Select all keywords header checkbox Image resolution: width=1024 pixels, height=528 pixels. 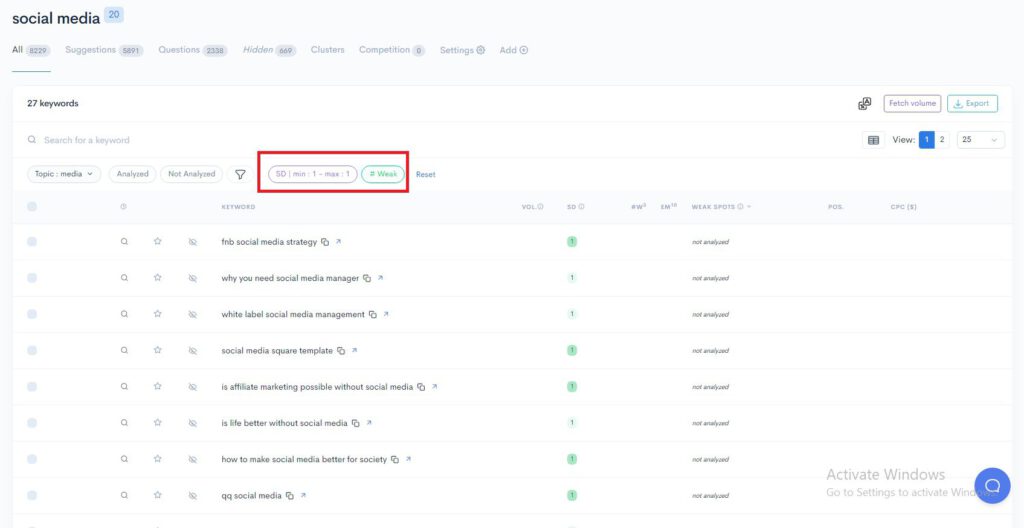coord(32,206)
